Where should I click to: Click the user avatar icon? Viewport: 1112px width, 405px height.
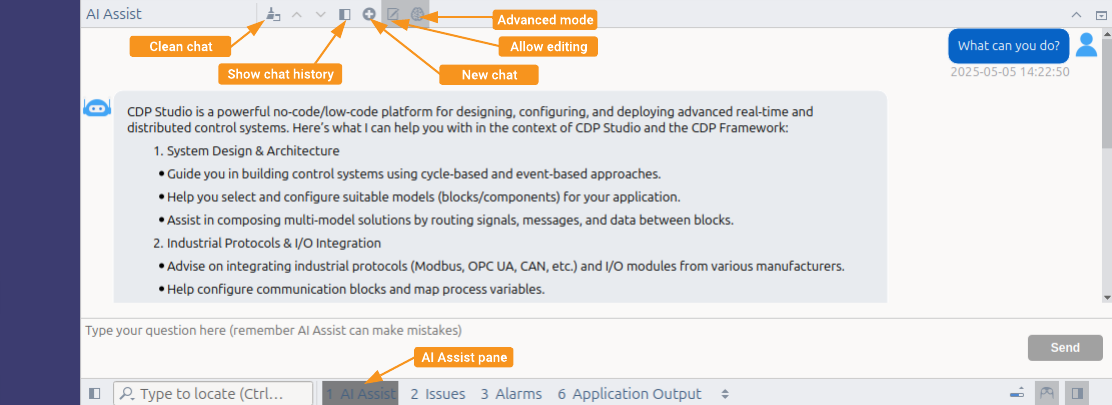click(x=1086, y=45)
